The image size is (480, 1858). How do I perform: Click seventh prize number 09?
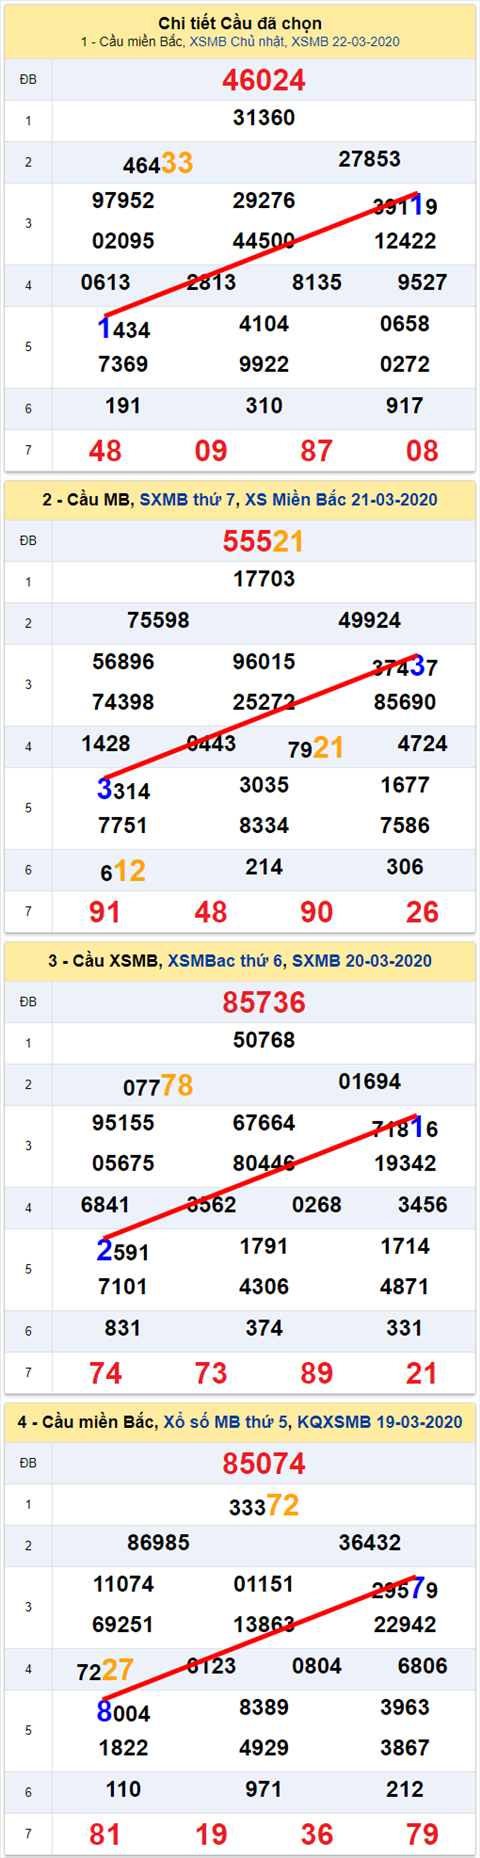(211, 451)
